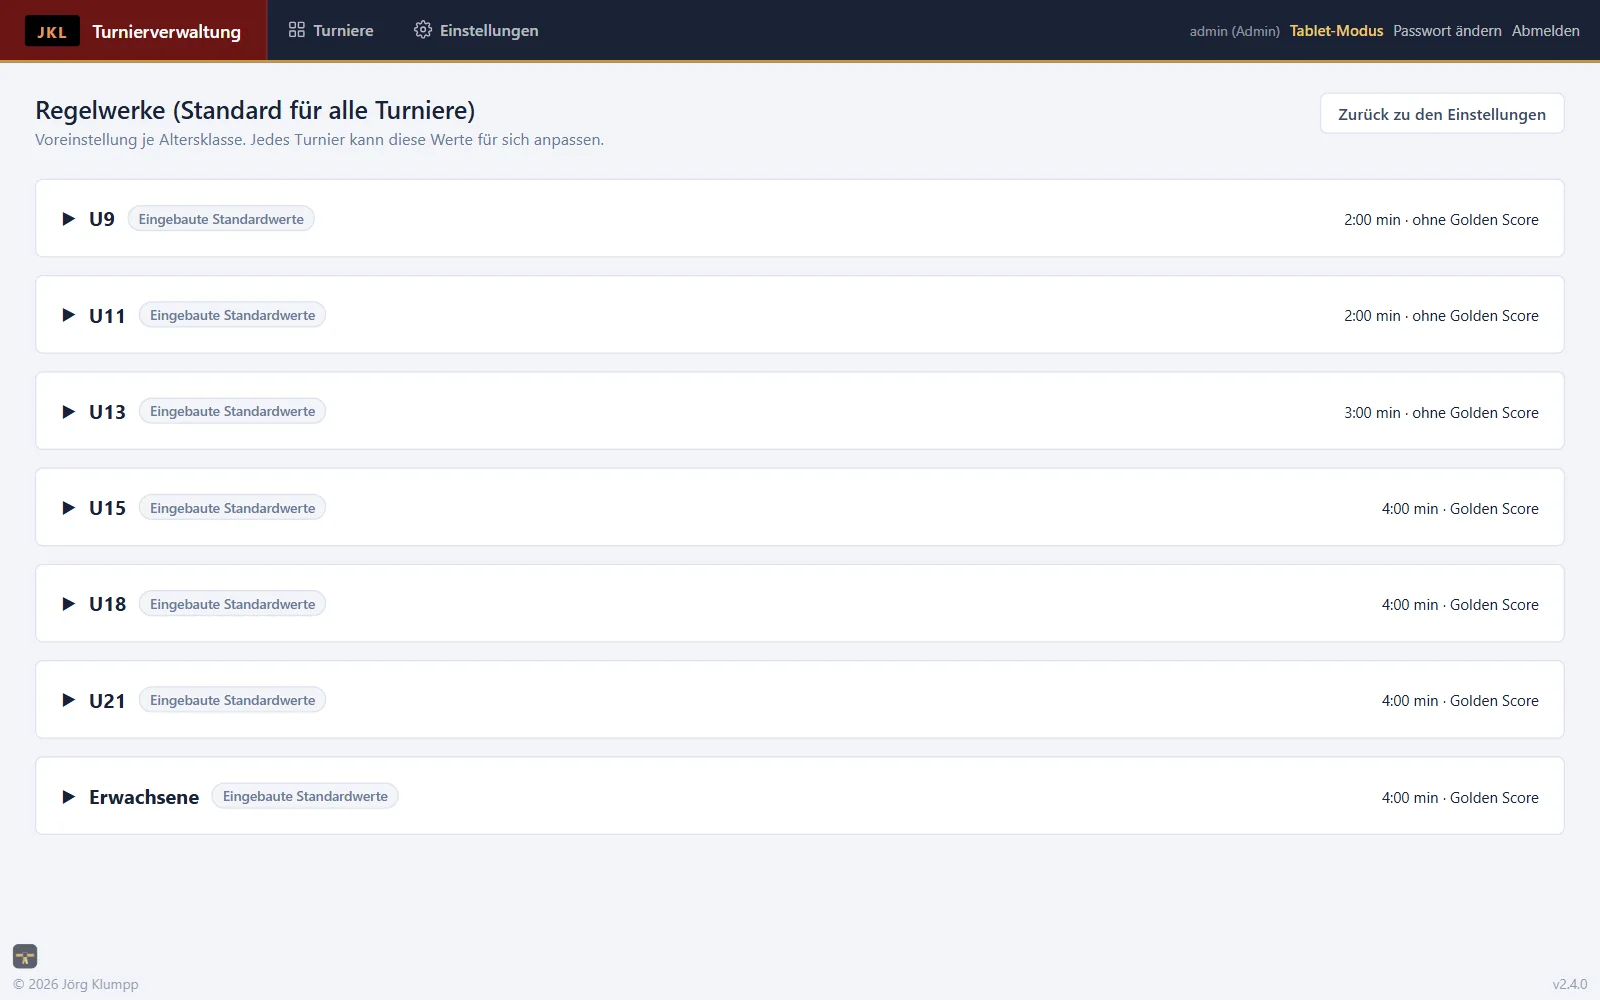Click U9 '2:00 min · ohne Golden Score'
This screenshot has height=1000, width=1600.
(1441, 220)
